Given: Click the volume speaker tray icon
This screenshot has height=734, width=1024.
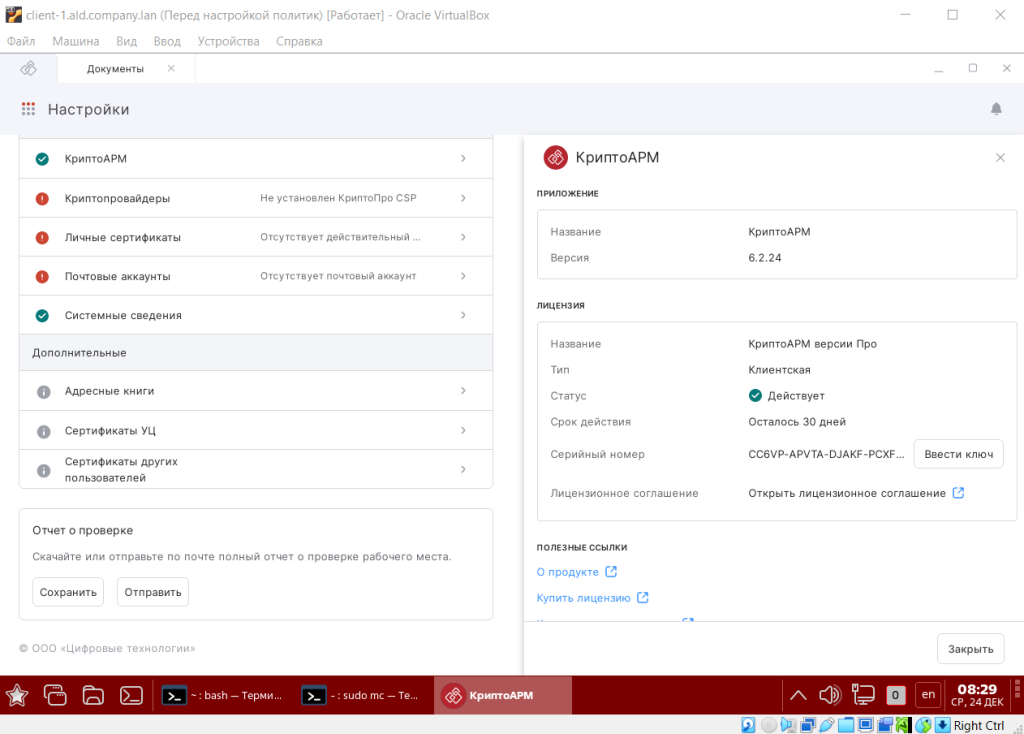Looking at the screenshot, I should coord(829,695).
